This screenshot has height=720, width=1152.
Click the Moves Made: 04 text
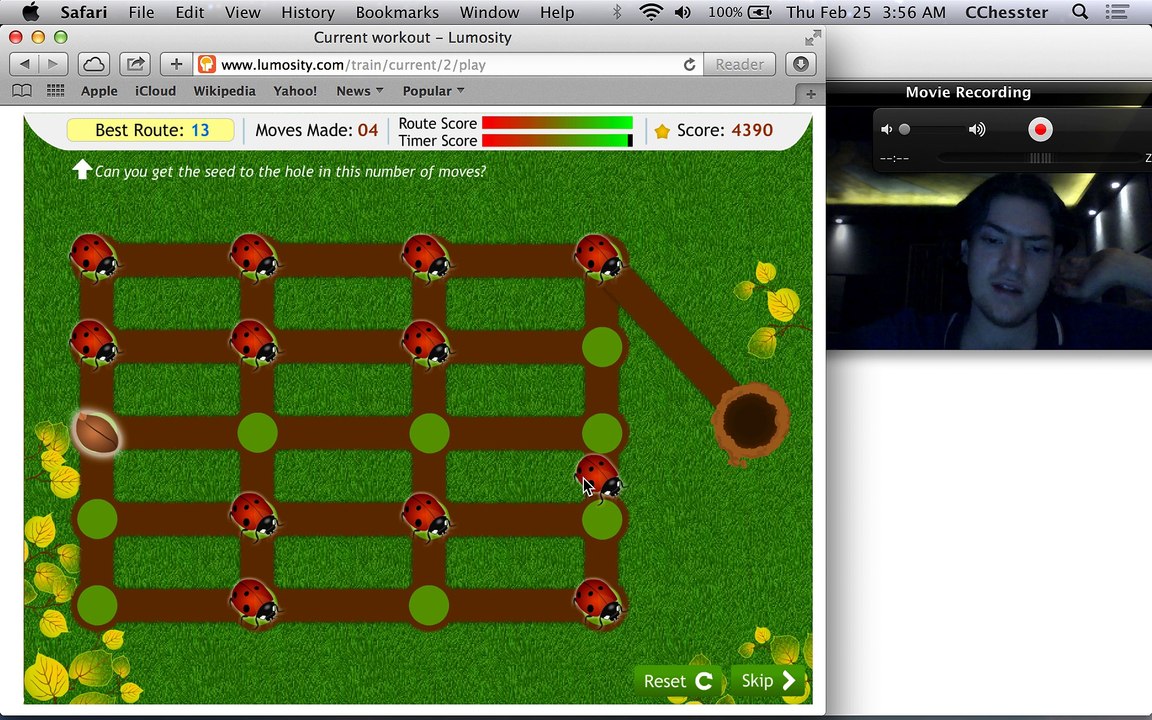tap(317, 131)
